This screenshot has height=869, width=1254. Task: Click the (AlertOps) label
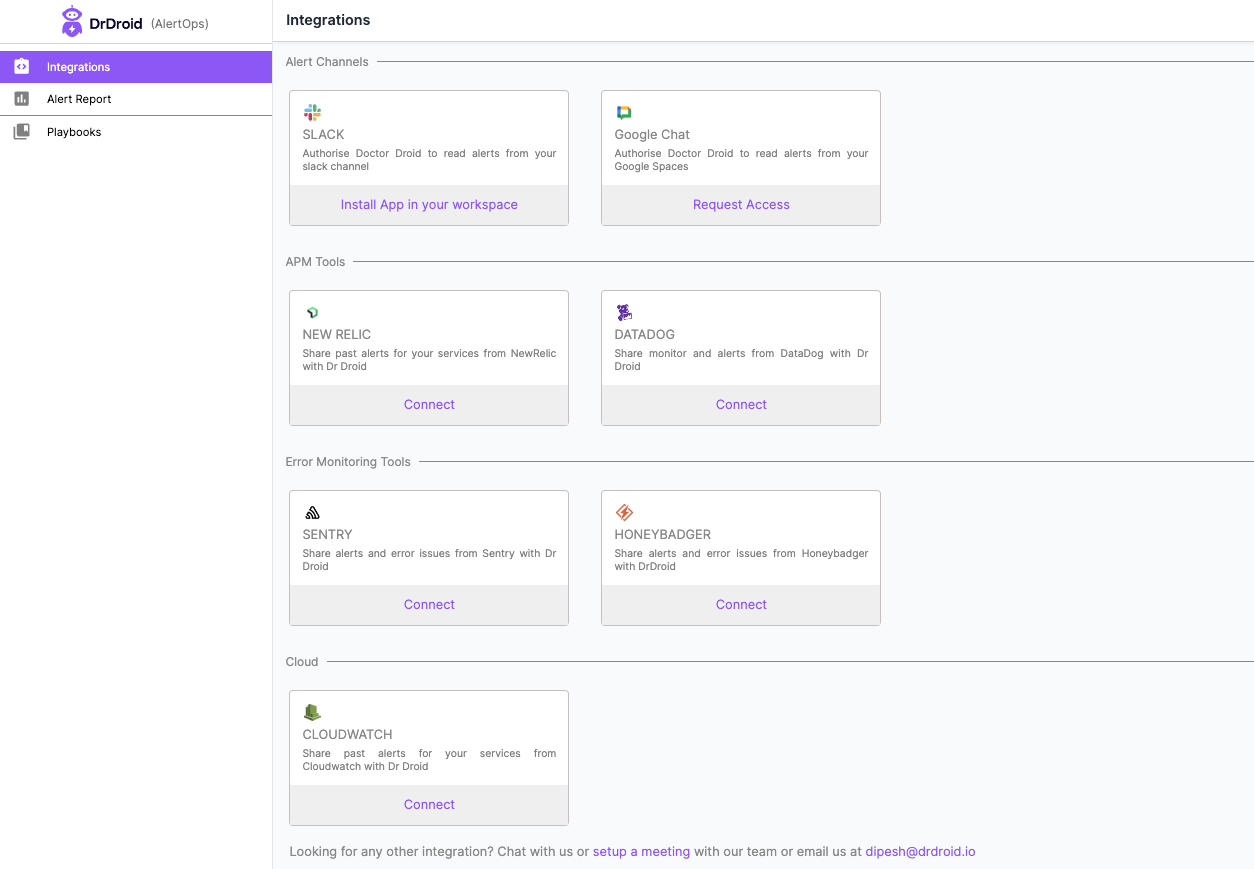pos(180,23)
